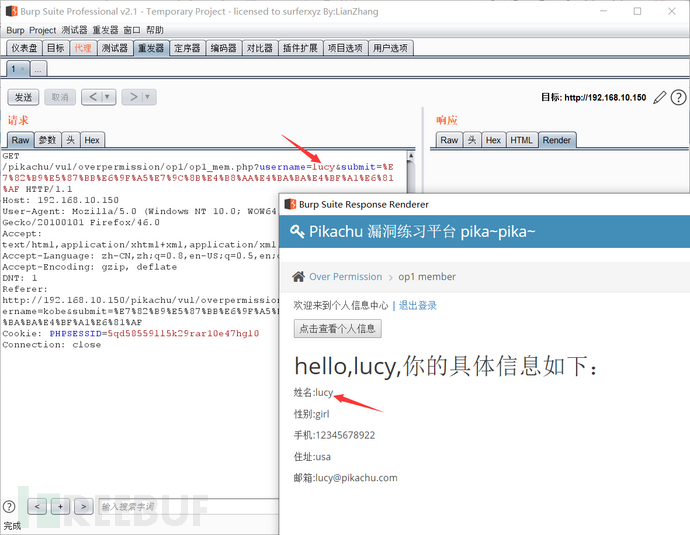This screenshot has height=535, width=690.
Task: Click the PHPSESSID cookie value in request
Action: point(184,333)
